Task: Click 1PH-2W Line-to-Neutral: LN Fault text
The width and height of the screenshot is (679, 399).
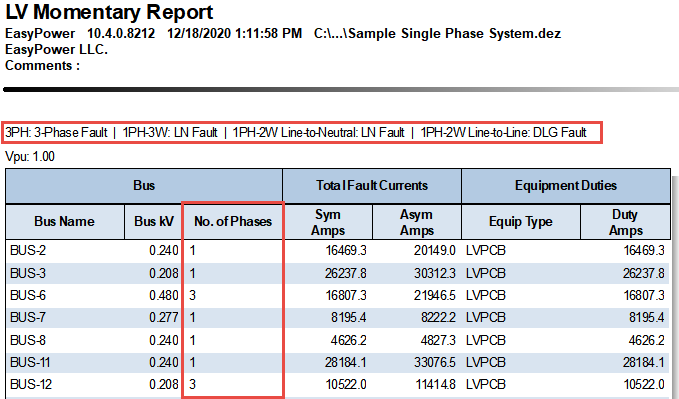Action: (318, 132)
